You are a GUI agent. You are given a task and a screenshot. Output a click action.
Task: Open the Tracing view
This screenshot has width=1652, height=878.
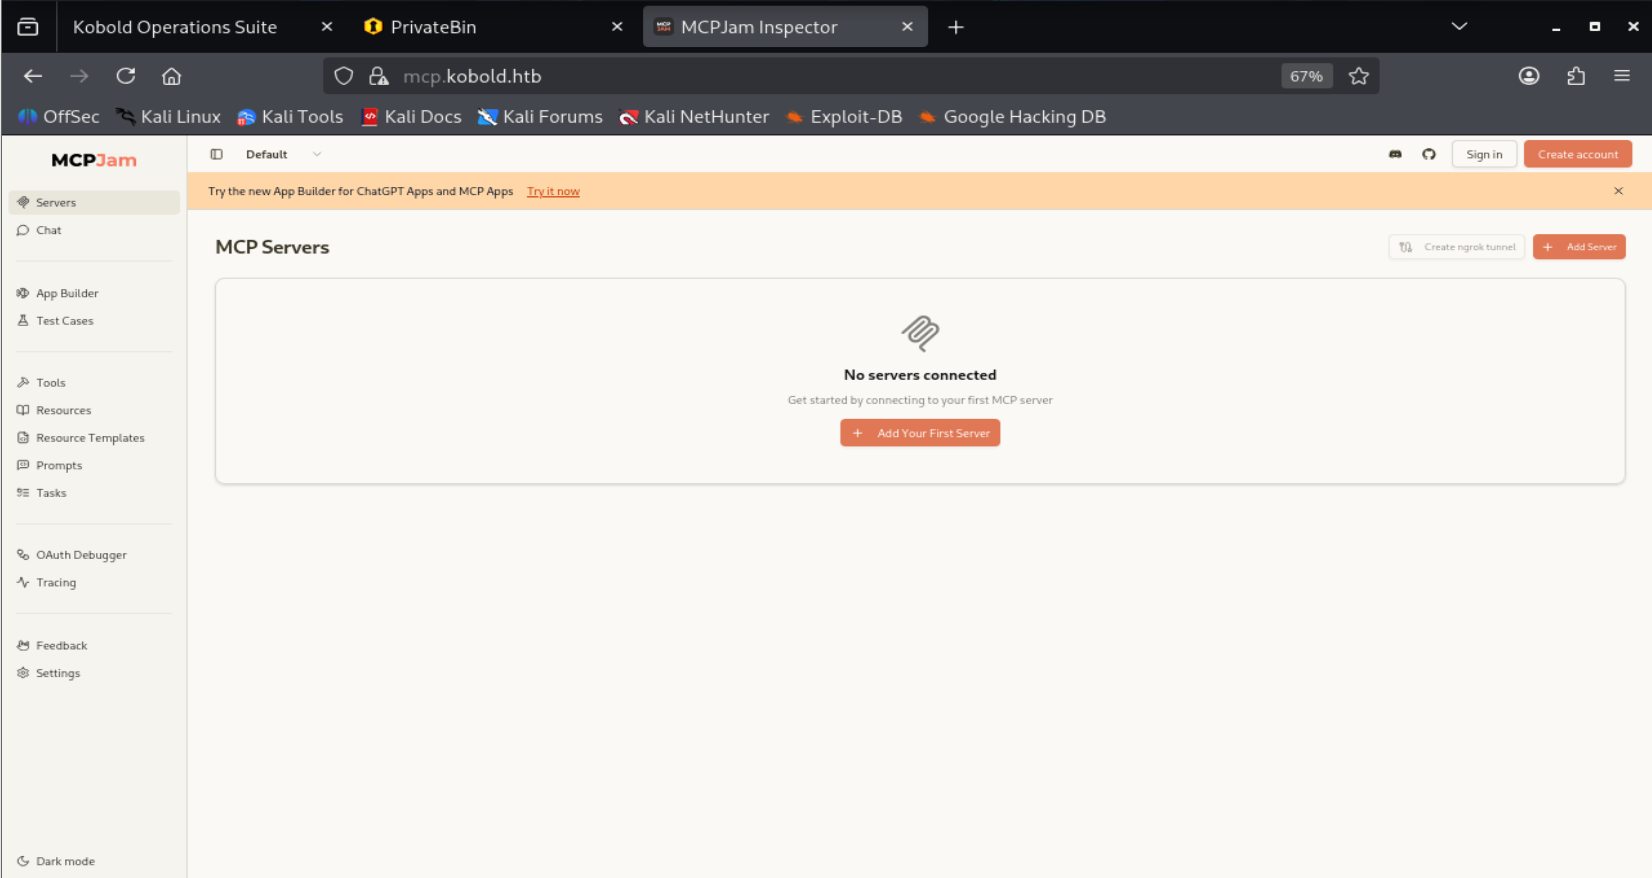tap(94, 582)
